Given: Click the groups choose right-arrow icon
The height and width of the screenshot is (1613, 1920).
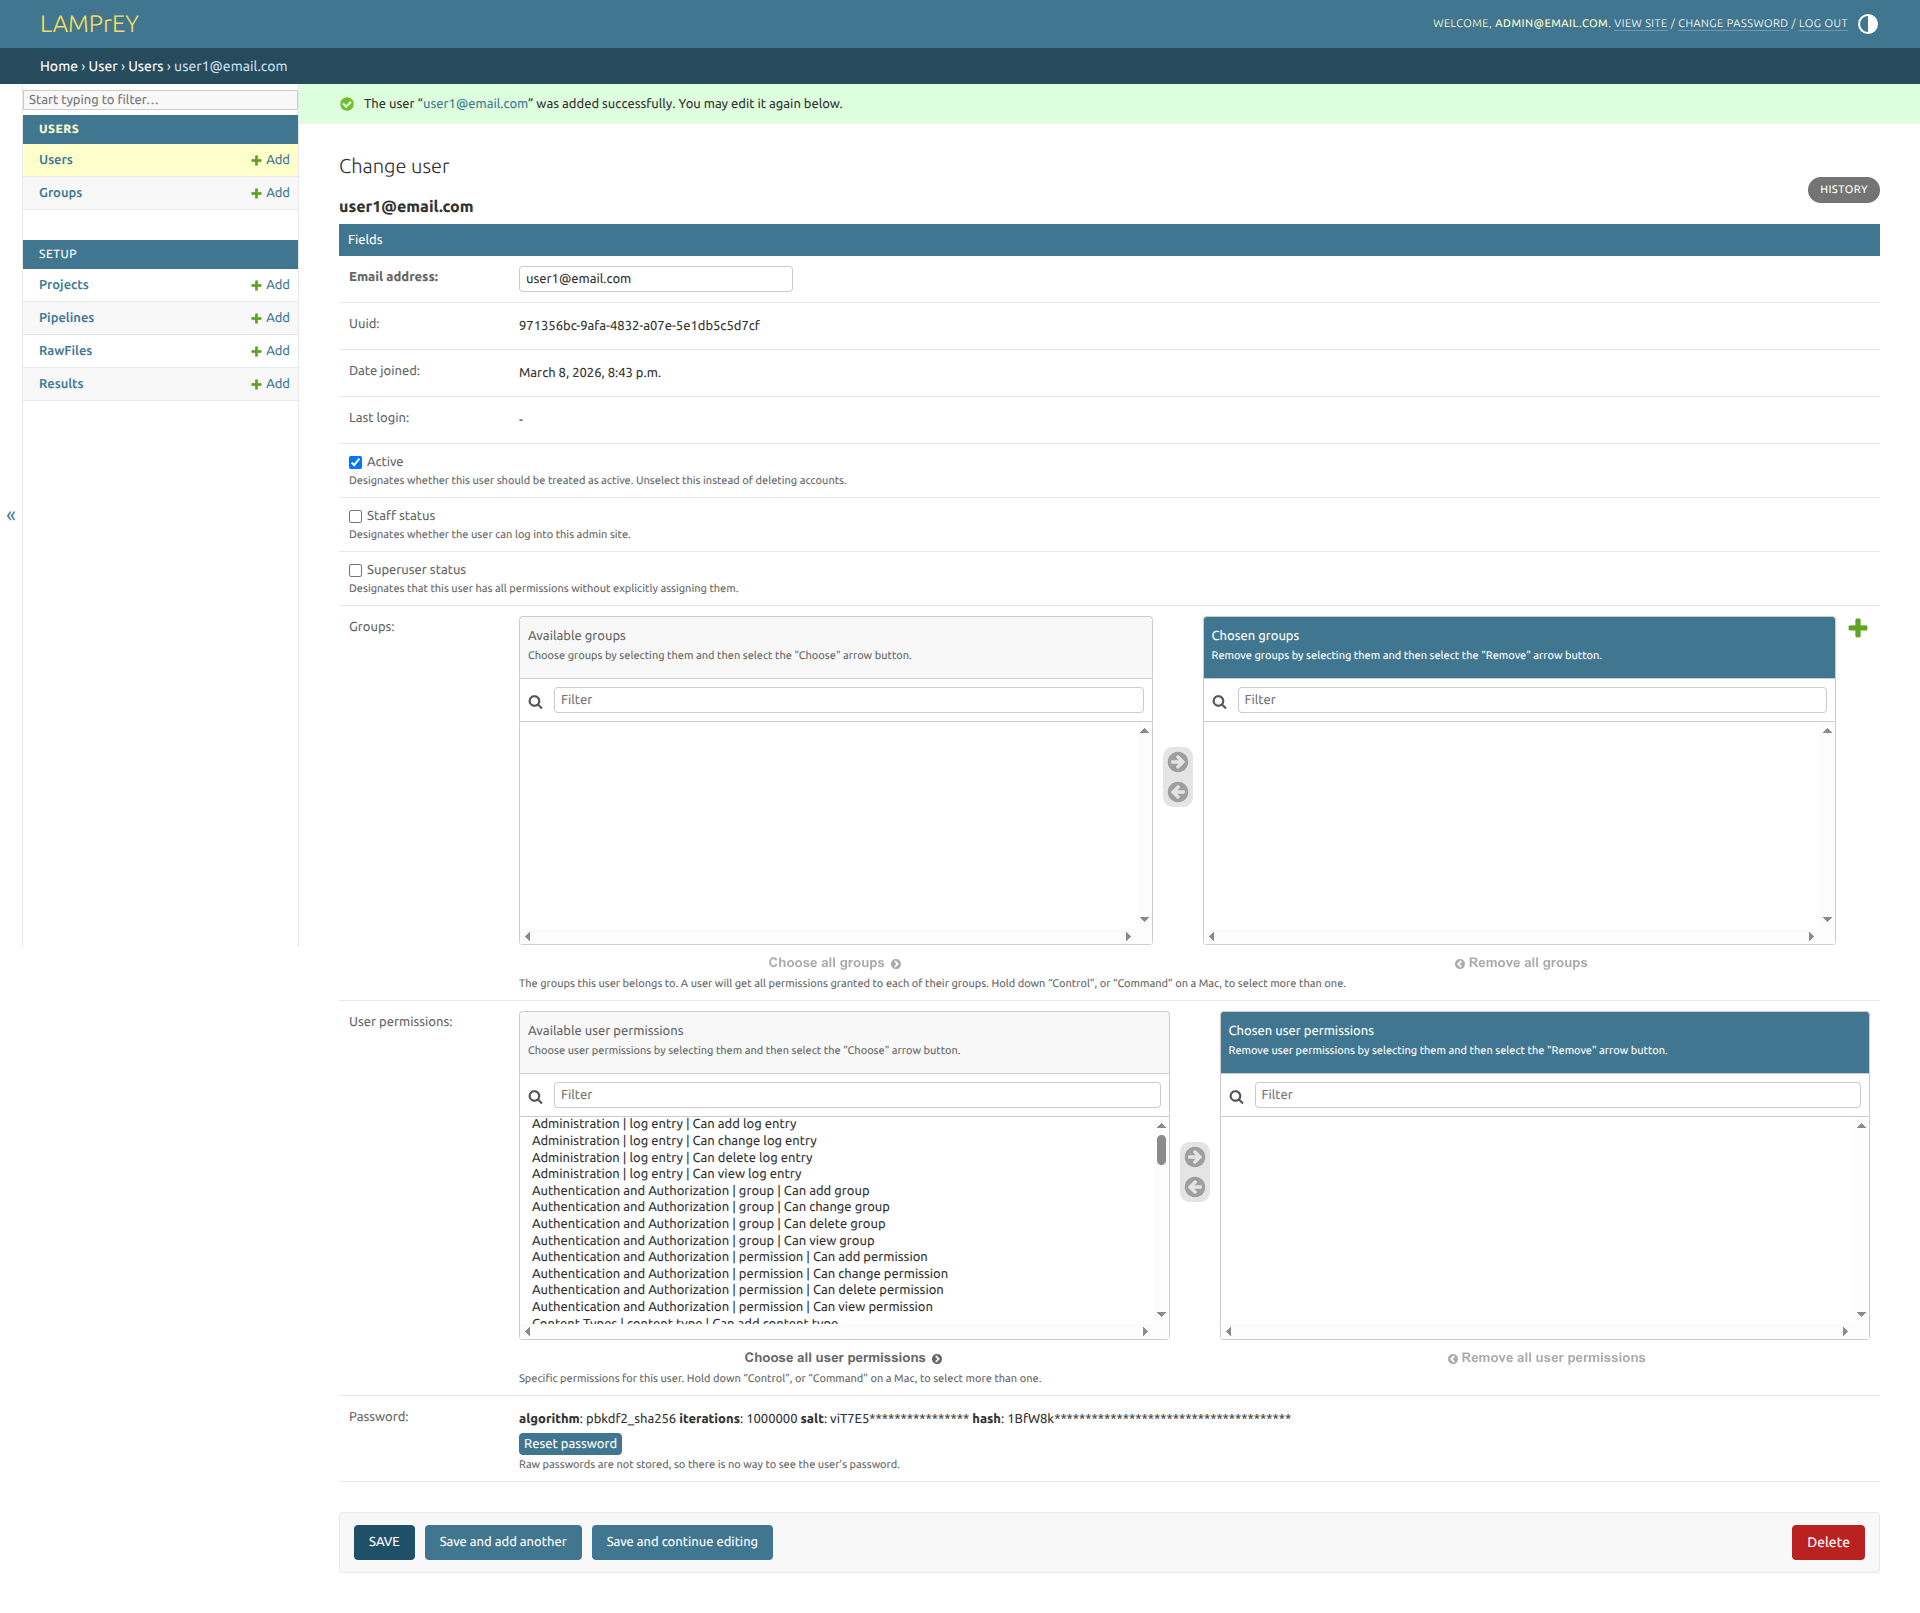Looking at the screenshot, I should pyautogui.click(x=1178, y=762).
